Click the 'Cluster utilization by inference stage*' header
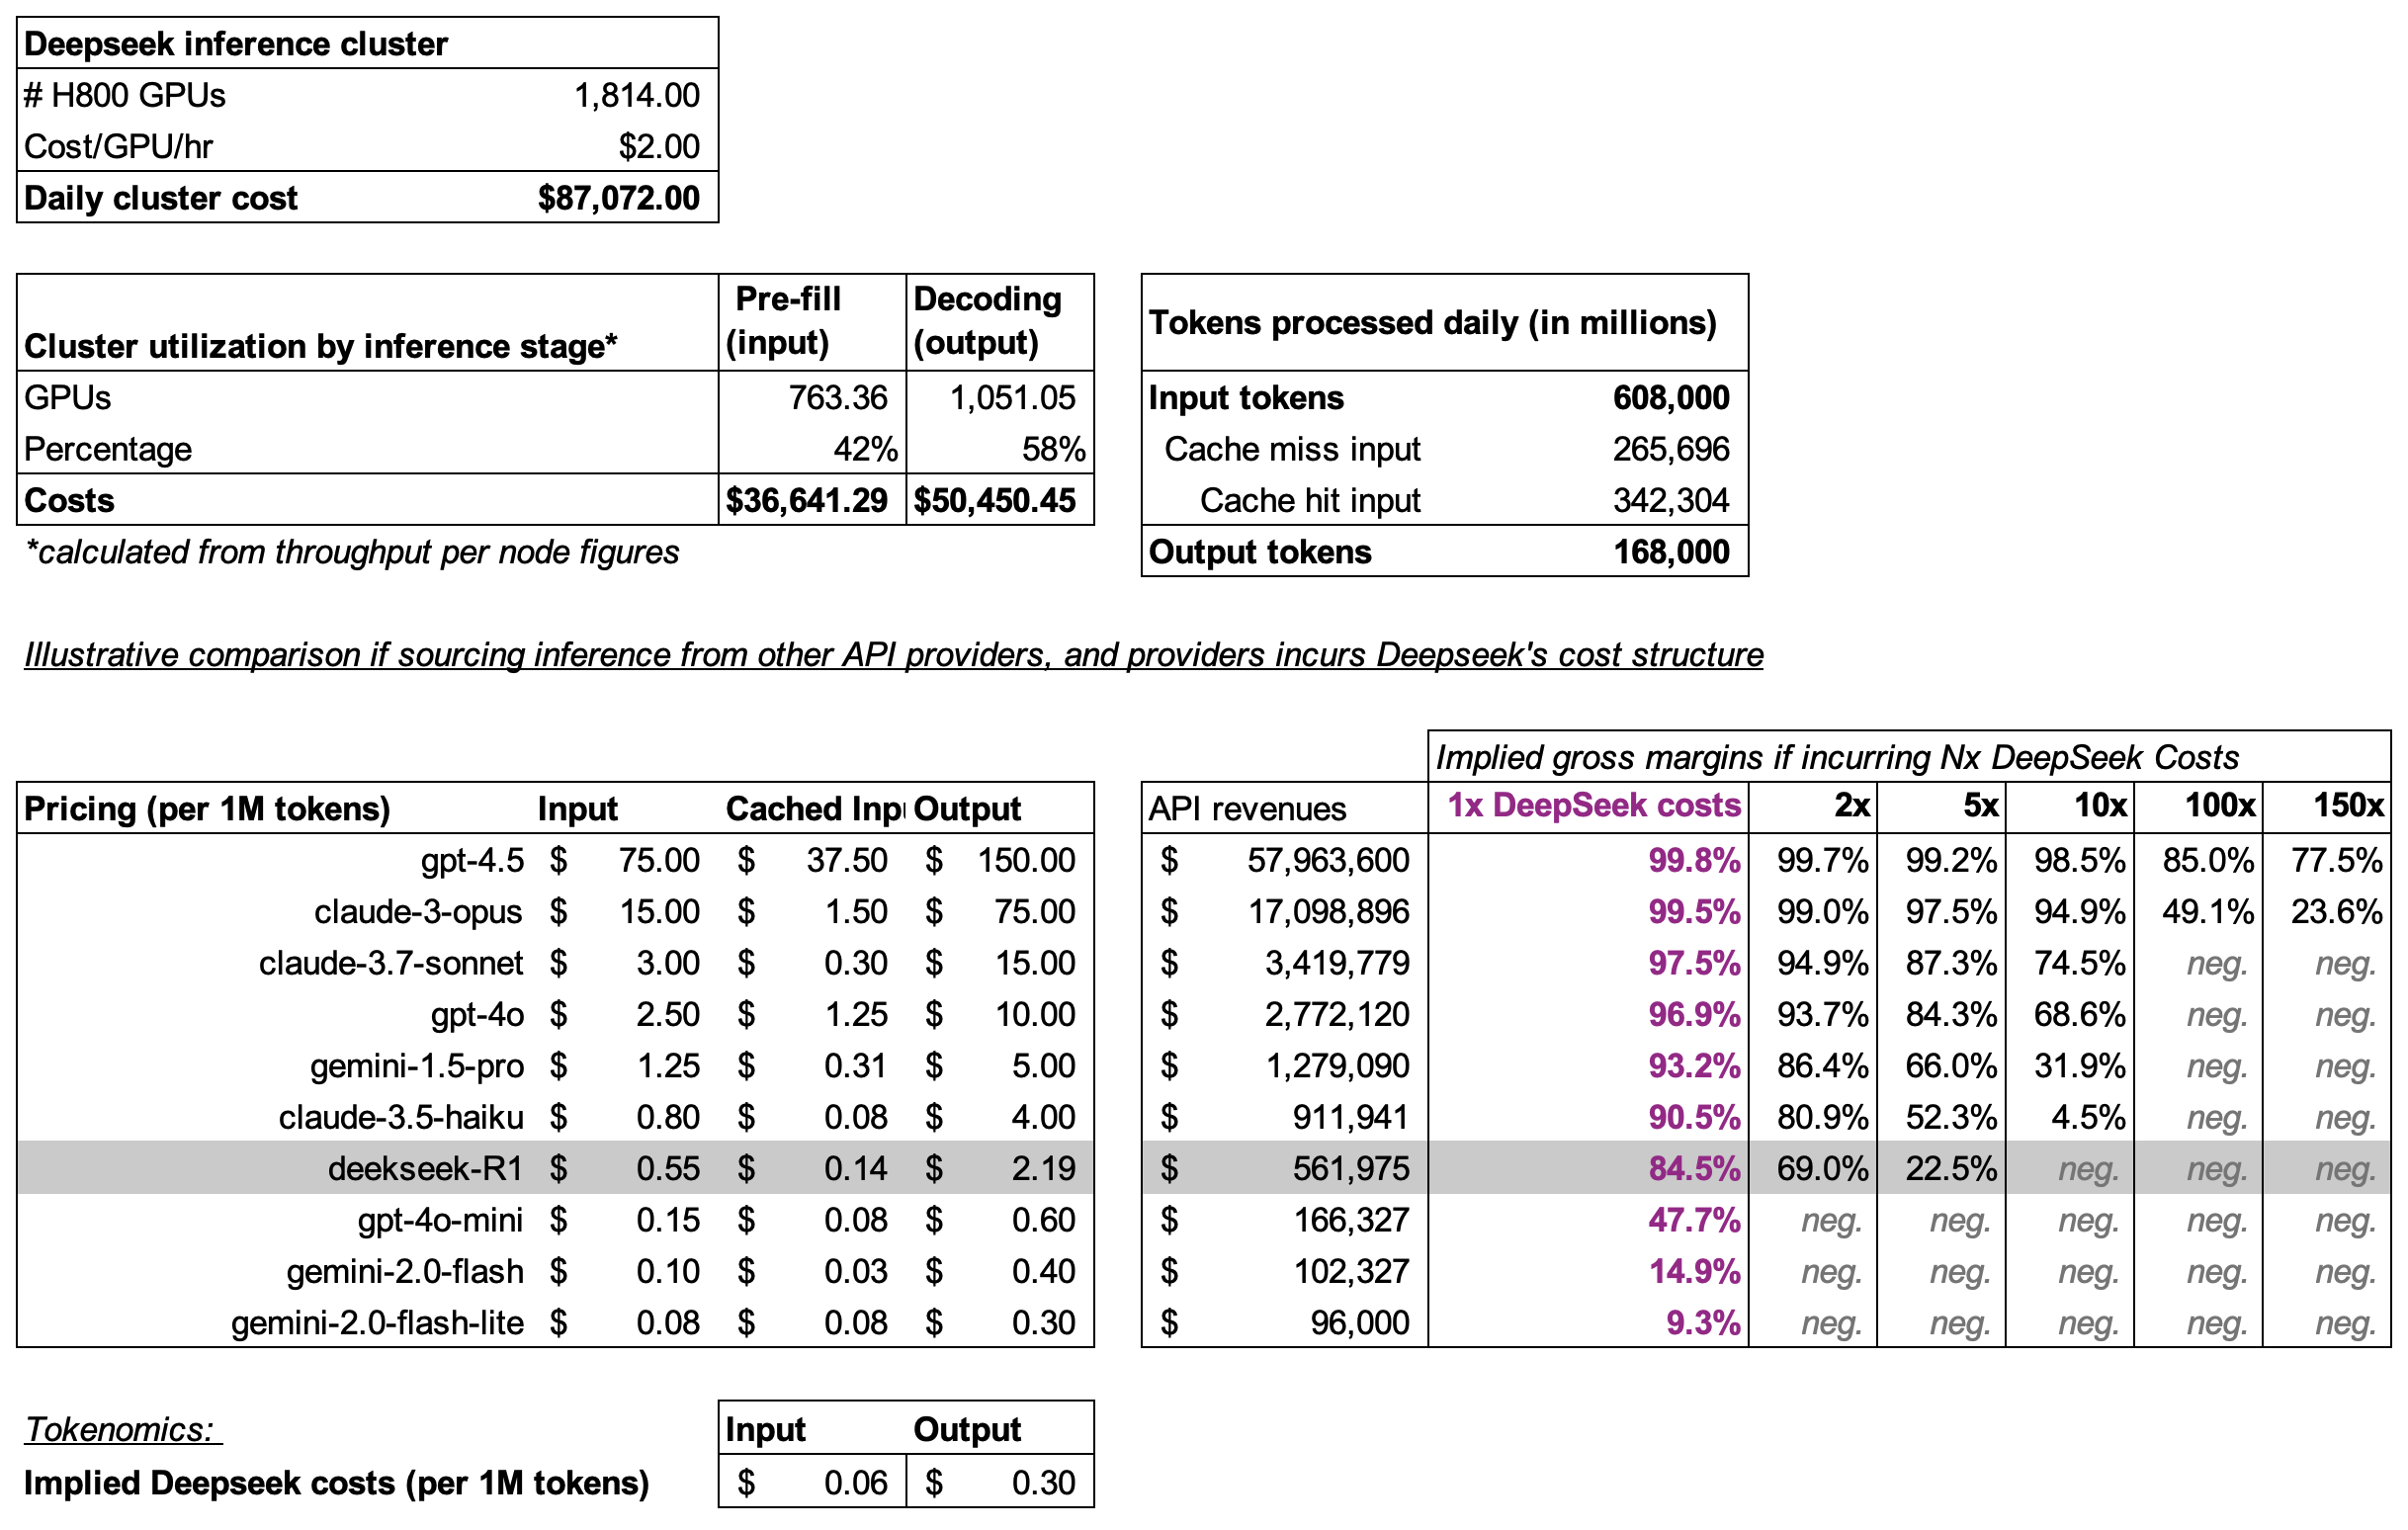 pos(320,346)
